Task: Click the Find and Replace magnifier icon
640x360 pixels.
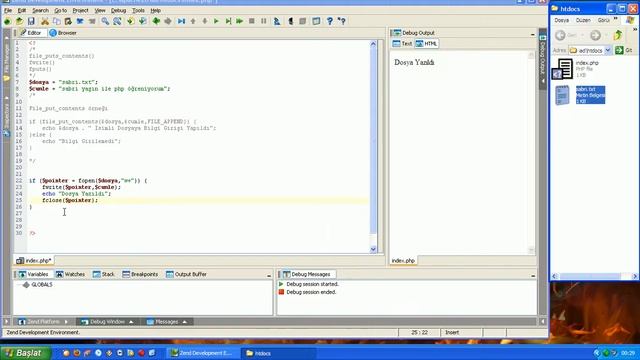Action: click(117, 21)
